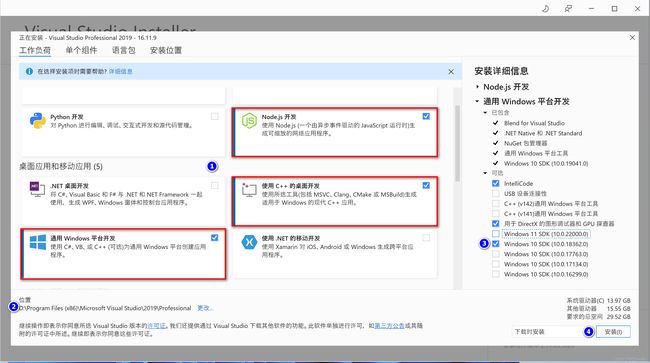650x363 pixels.
Task: Check the Python development workload
Action: click(x=215, y=116)
